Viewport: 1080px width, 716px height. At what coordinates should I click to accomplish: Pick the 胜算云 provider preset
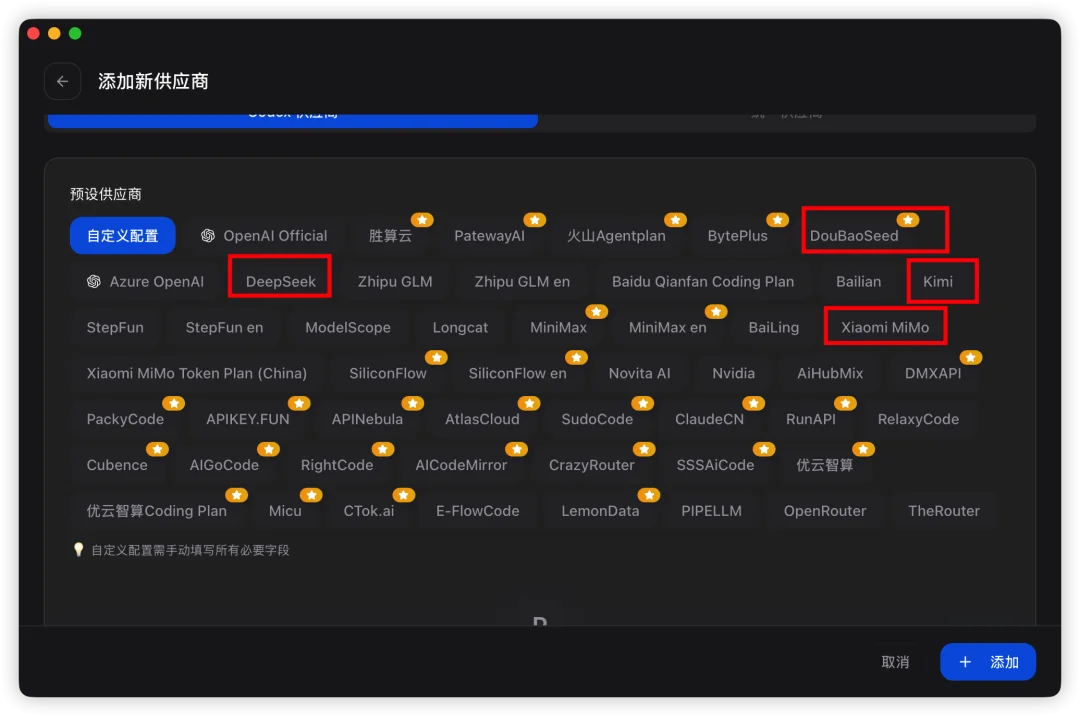pos(391,235)
